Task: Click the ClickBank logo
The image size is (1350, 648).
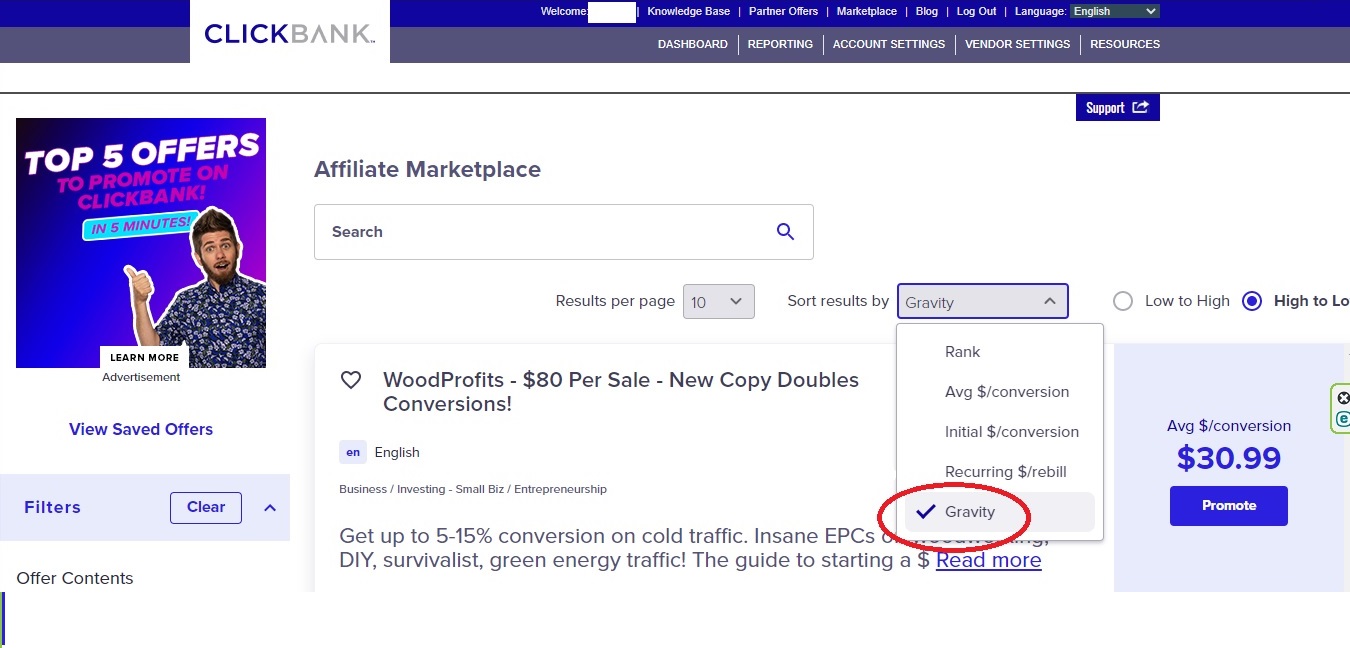Action: (289, 33)
